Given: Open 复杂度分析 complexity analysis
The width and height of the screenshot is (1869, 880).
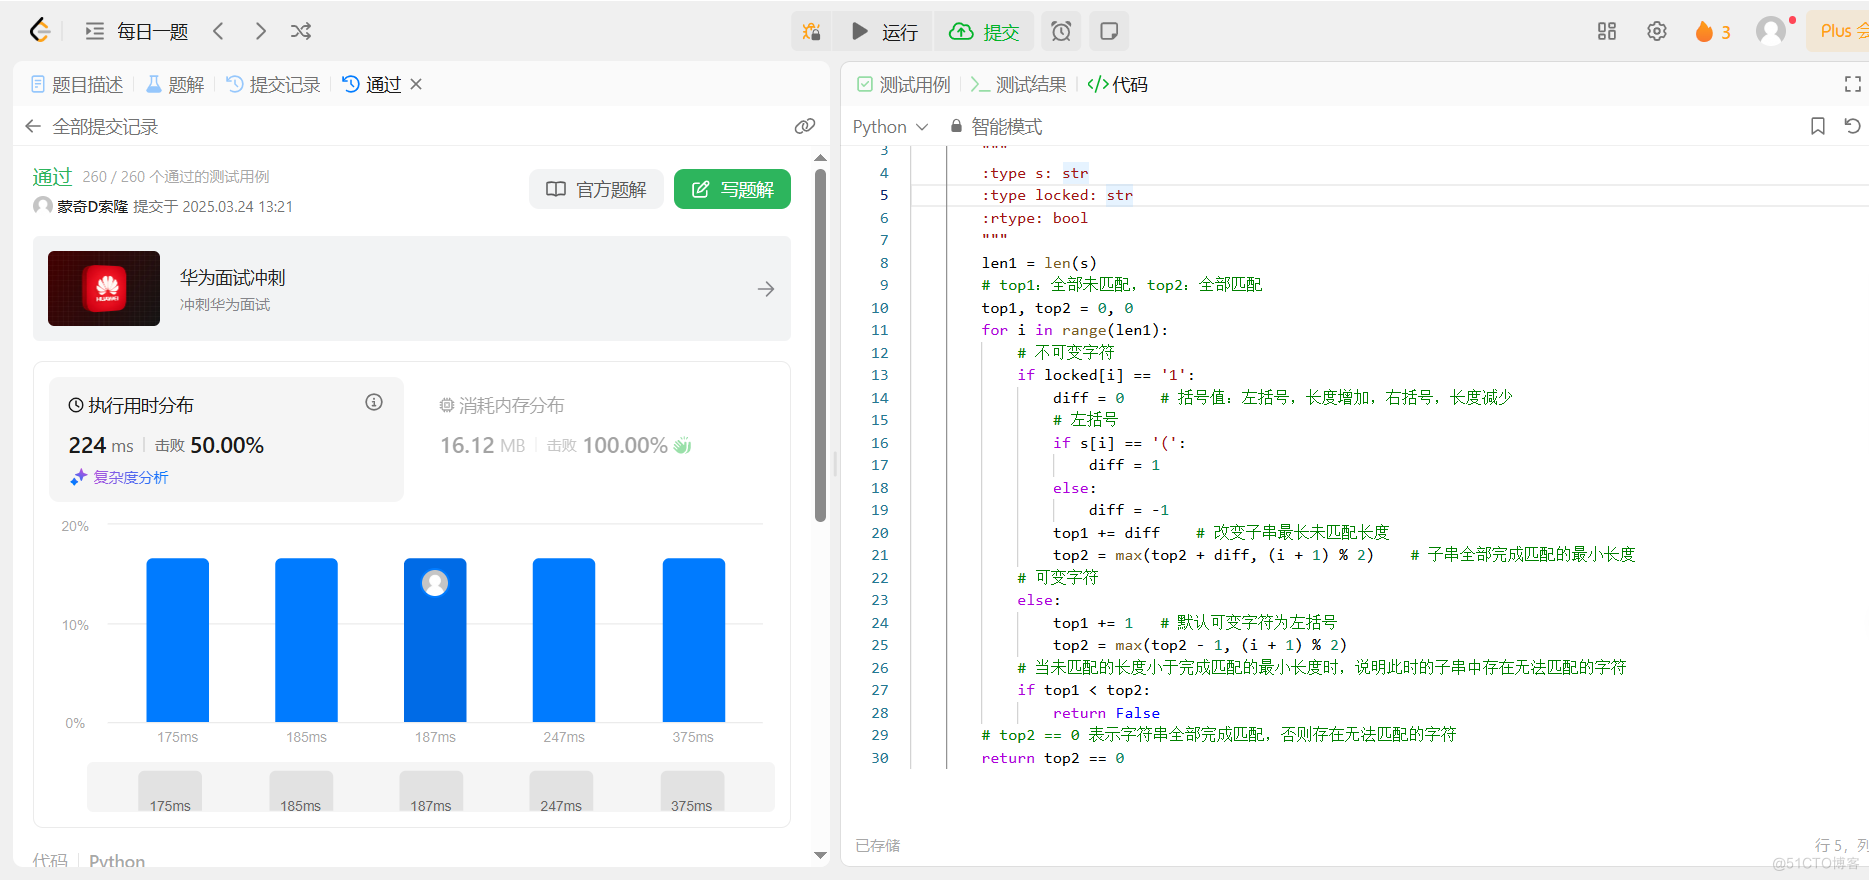Looking at the screenshot, I should 119,477.
